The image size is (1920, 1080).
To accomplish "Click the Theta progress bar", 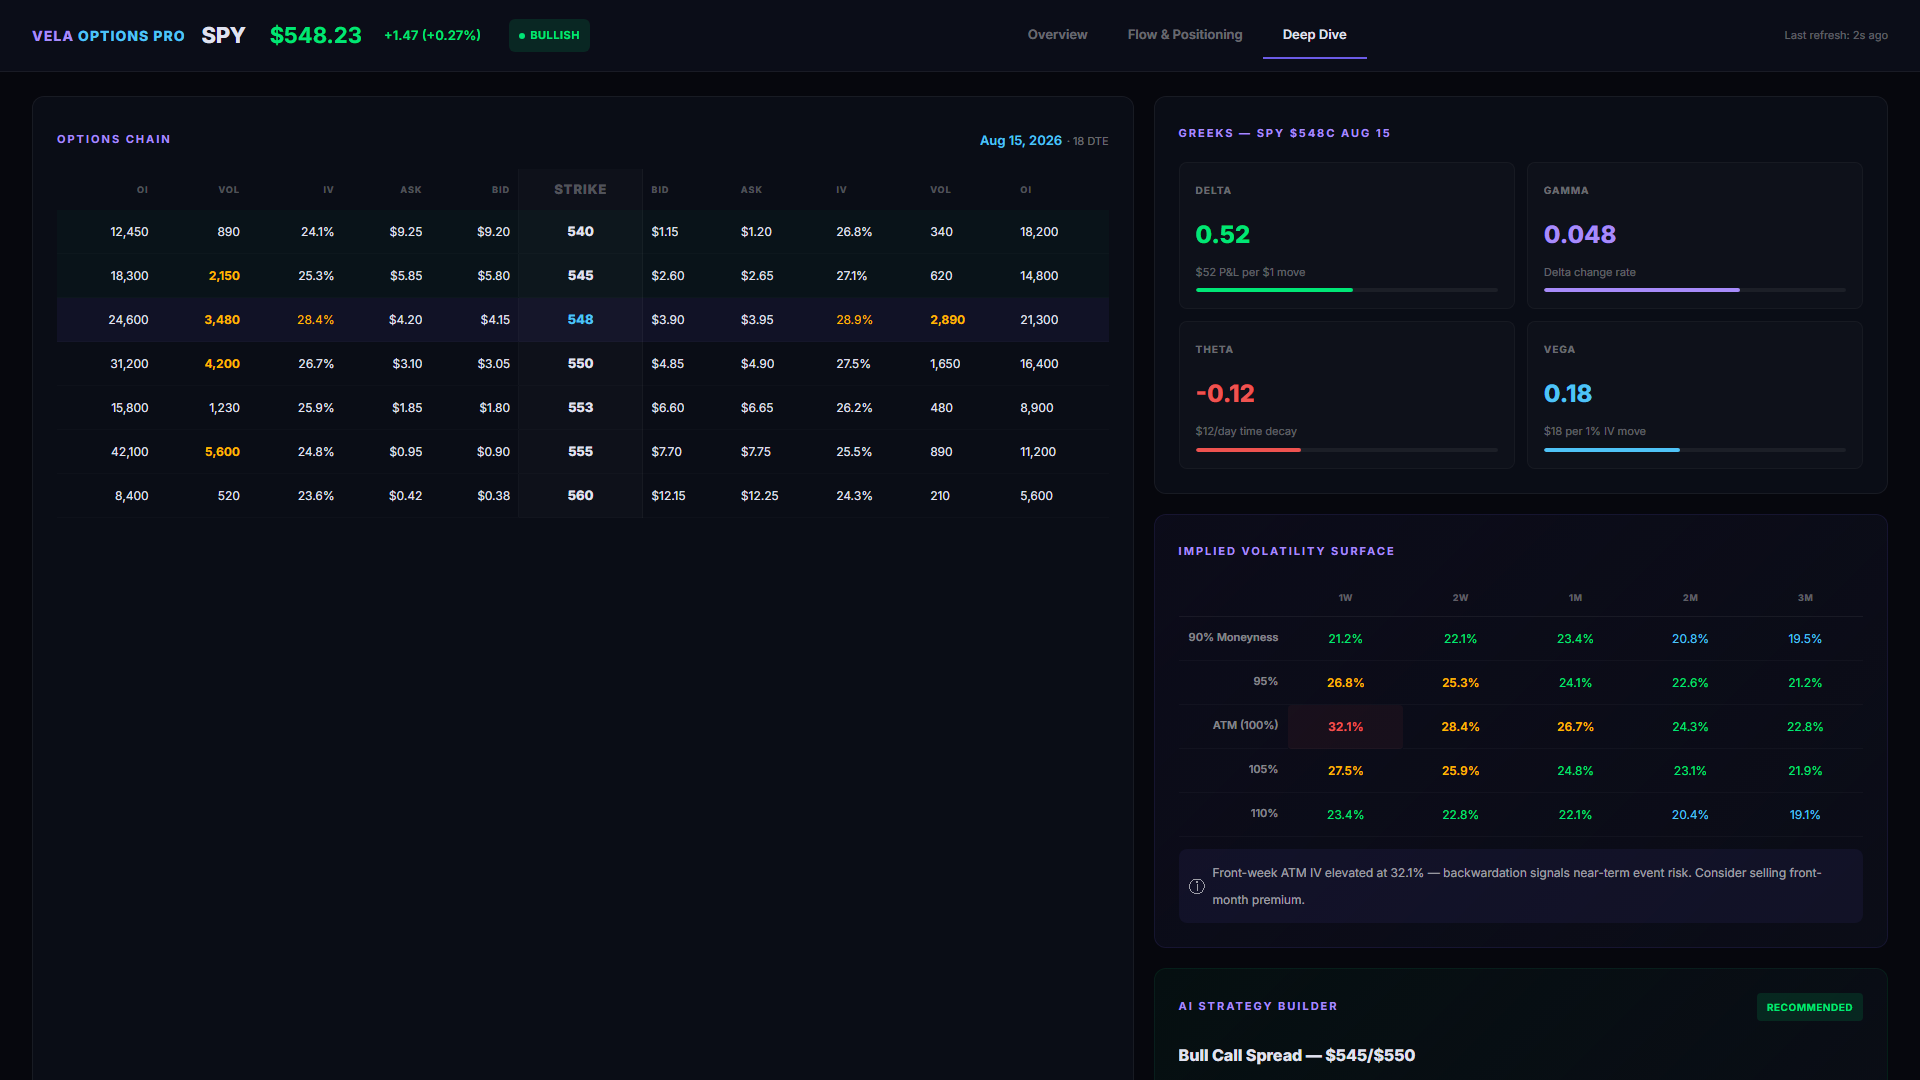I will click(1346, 450).
